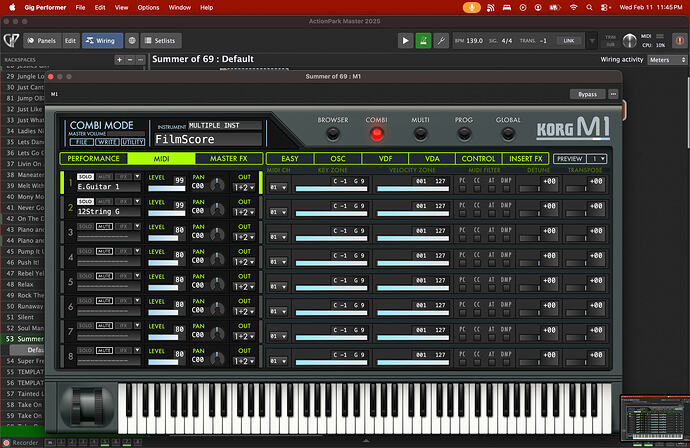690x448 pixels.
Task: Open the PREVIEW number dropdown
Action: coord(597,159)
